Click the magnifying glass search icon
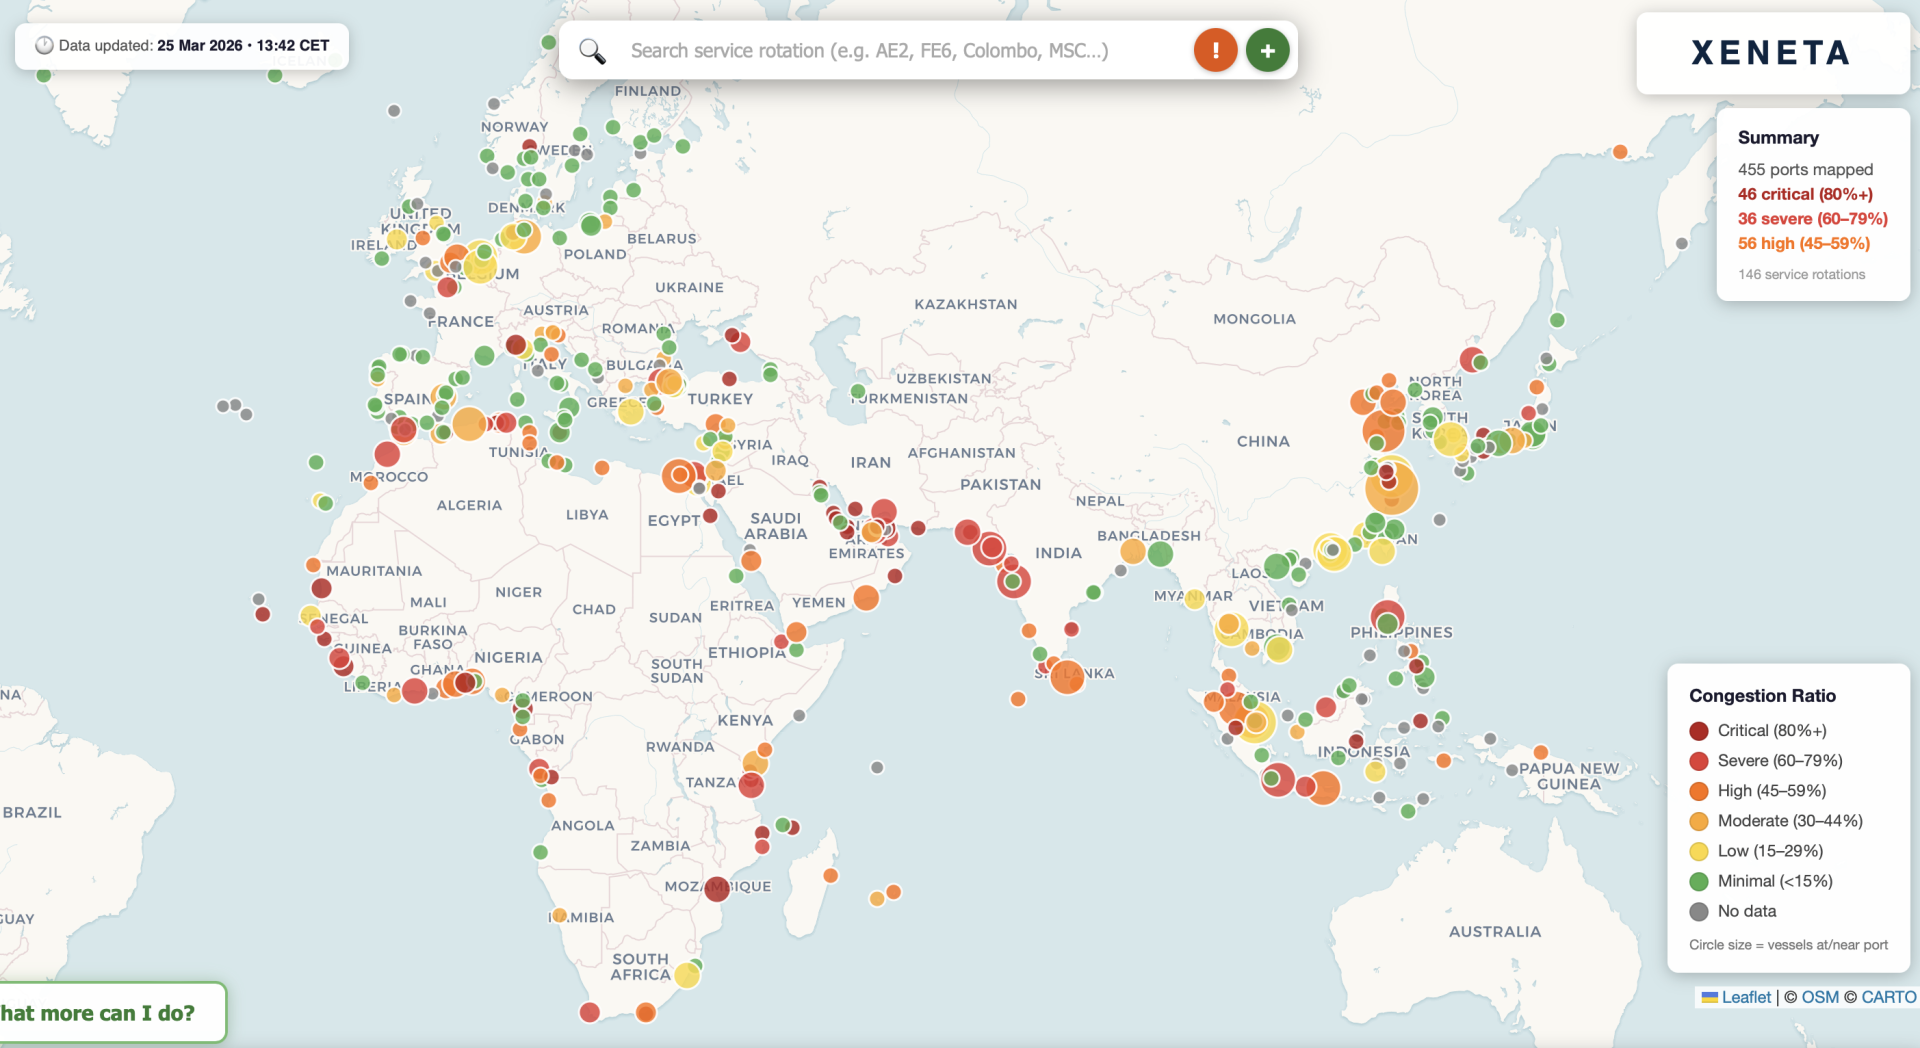Screen dimensions: 1920x1048 (x=592, y=51)
